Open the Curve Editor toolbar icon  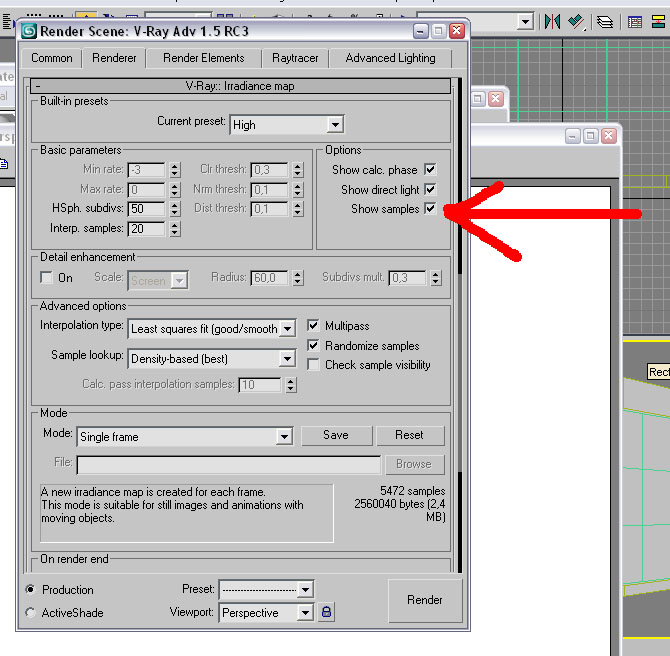[x=635, y=21]
